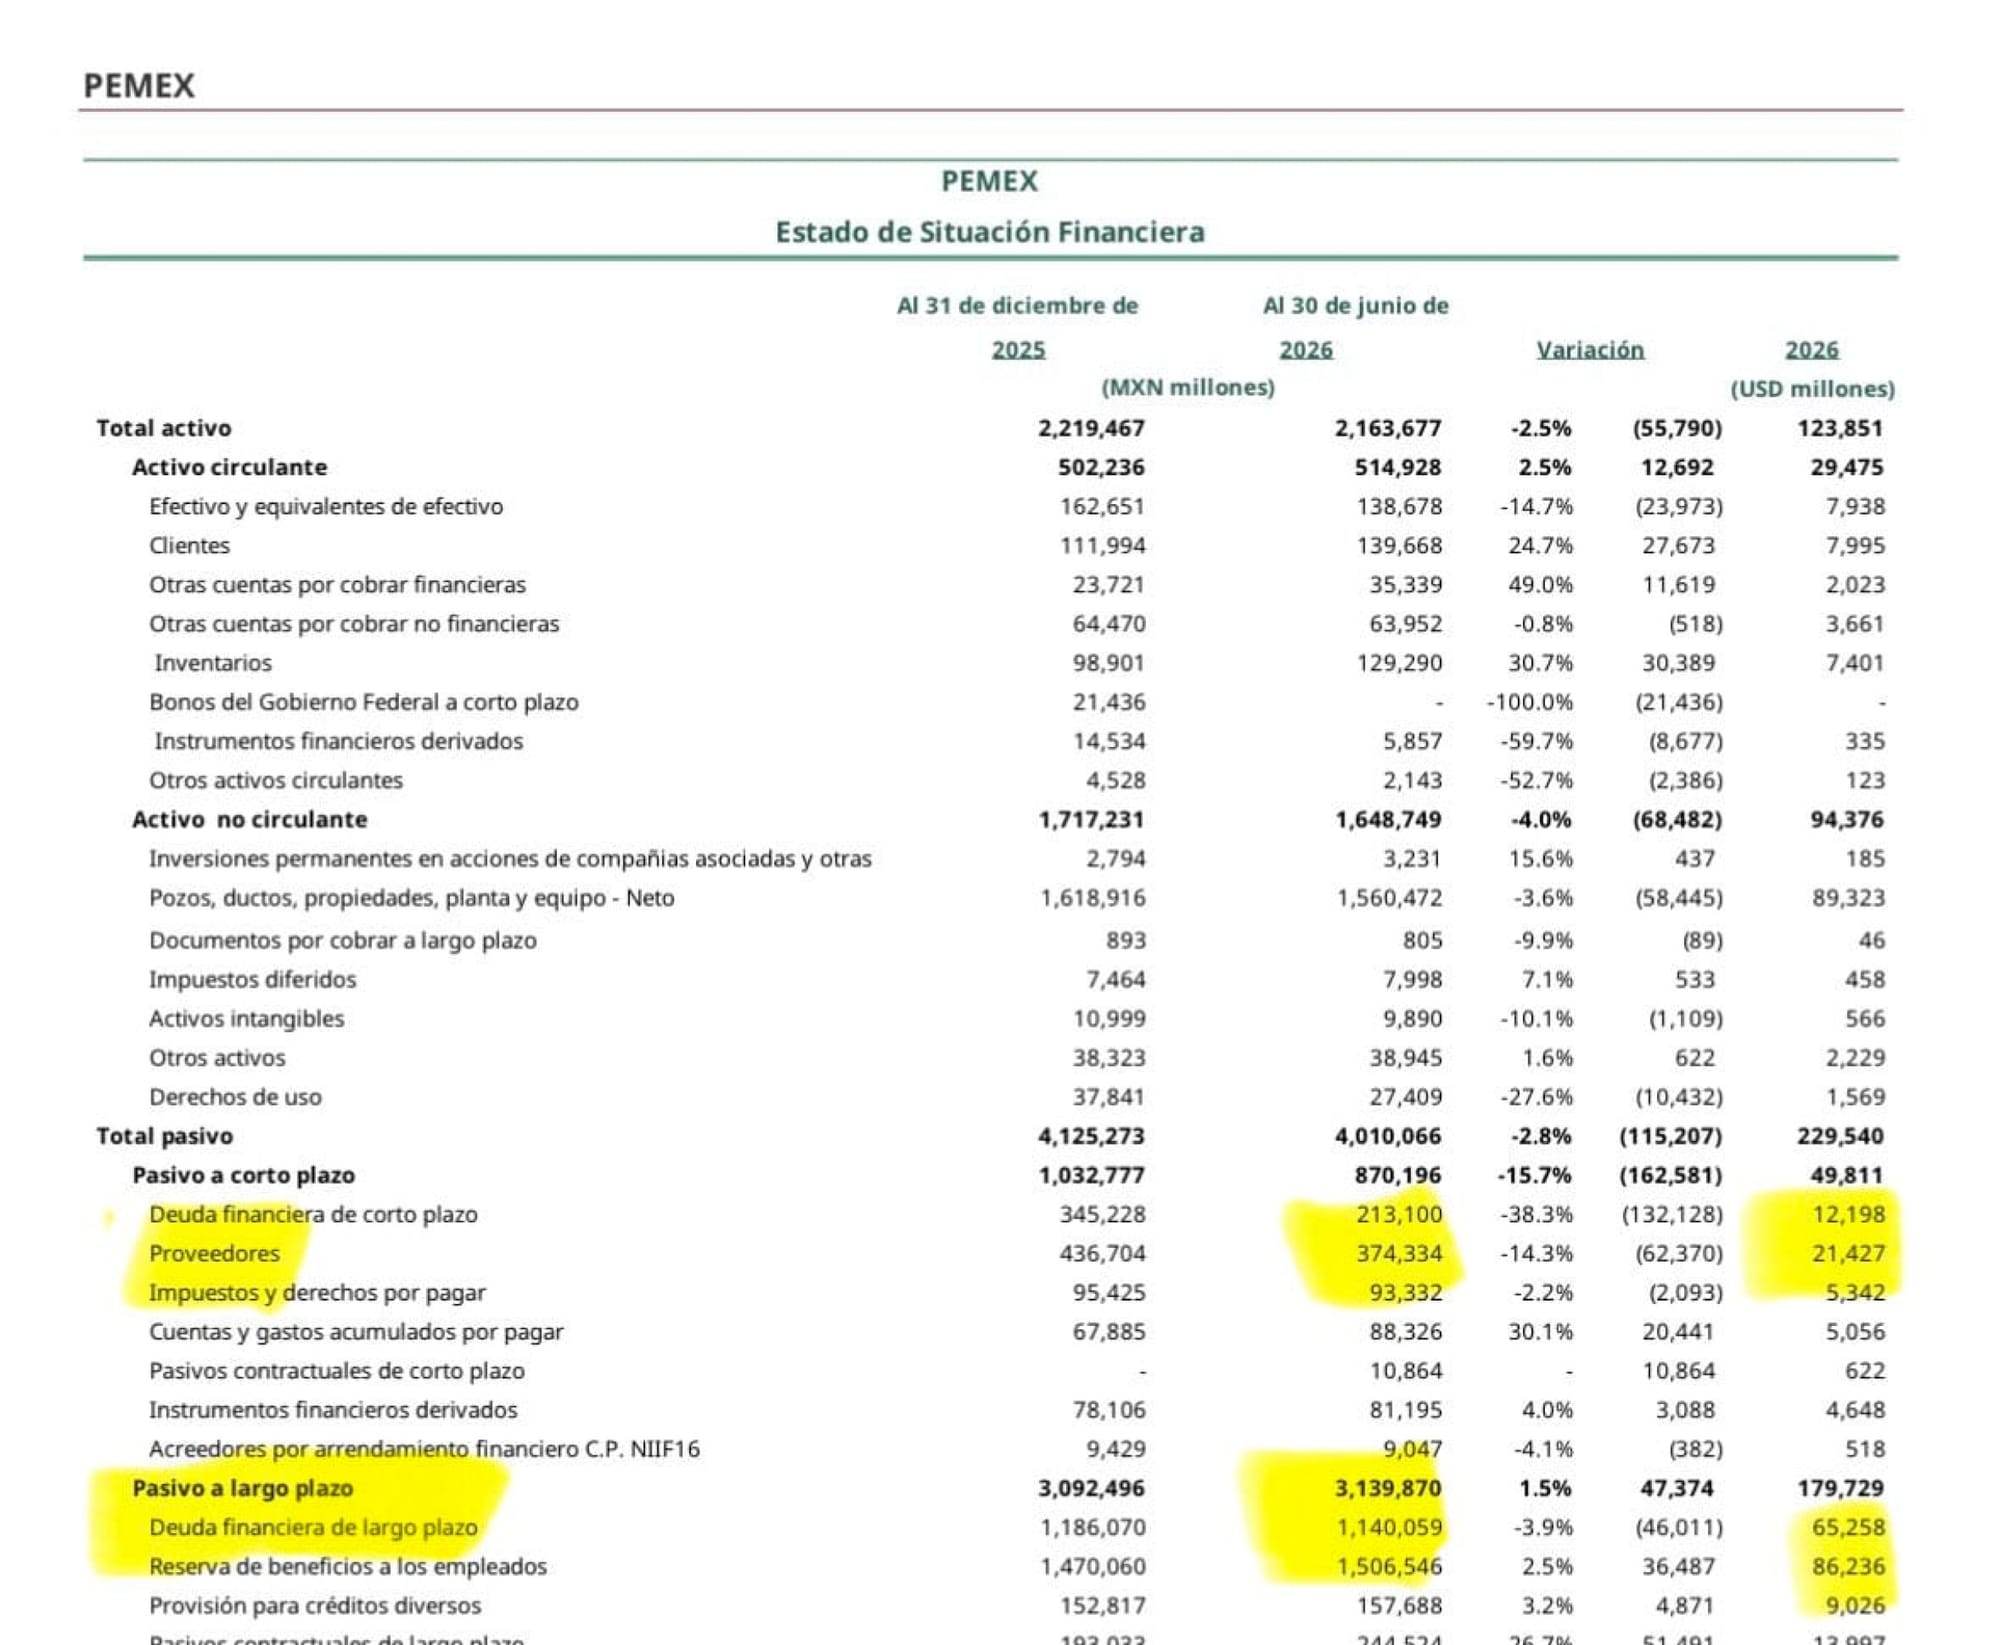This screenshot has width=2000, height=1645.
Task: Click the "Pasivo a corto plazo" label
Action: (x=244, y=1175)
